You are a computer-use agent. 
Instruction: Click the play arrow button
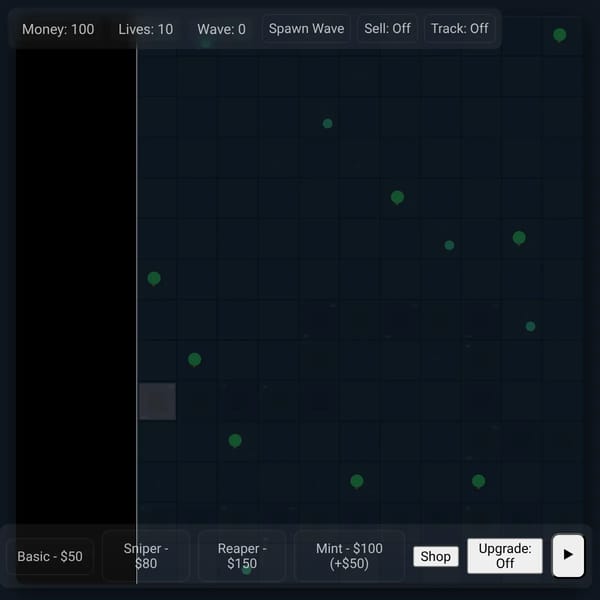568,556
